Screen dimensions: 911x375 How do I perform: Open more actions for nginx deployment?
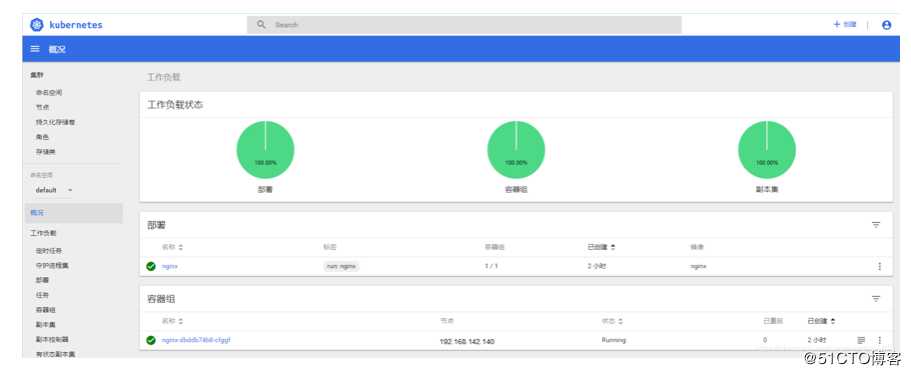click(879, 266)
